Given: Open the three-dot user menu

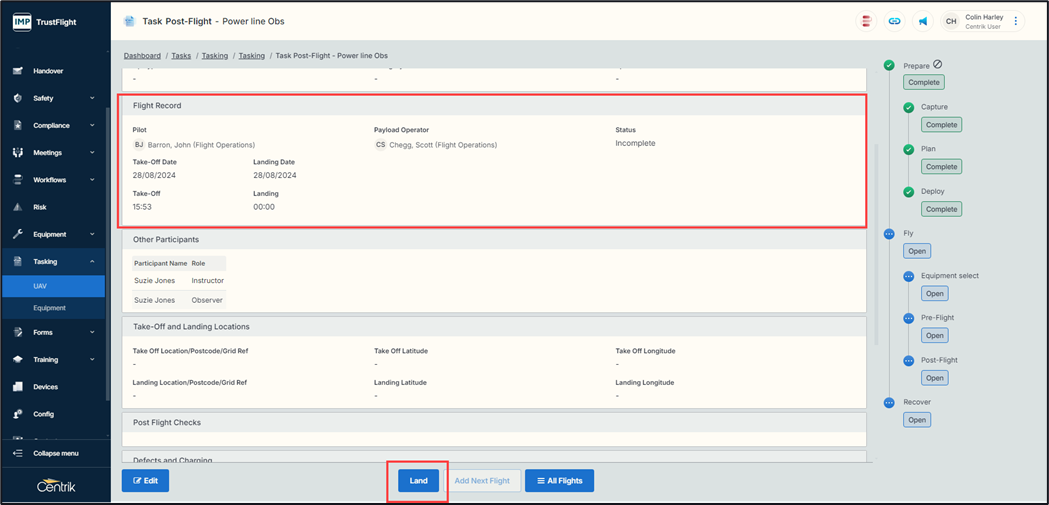Looking at the screenshot, I should [1016, 21].
